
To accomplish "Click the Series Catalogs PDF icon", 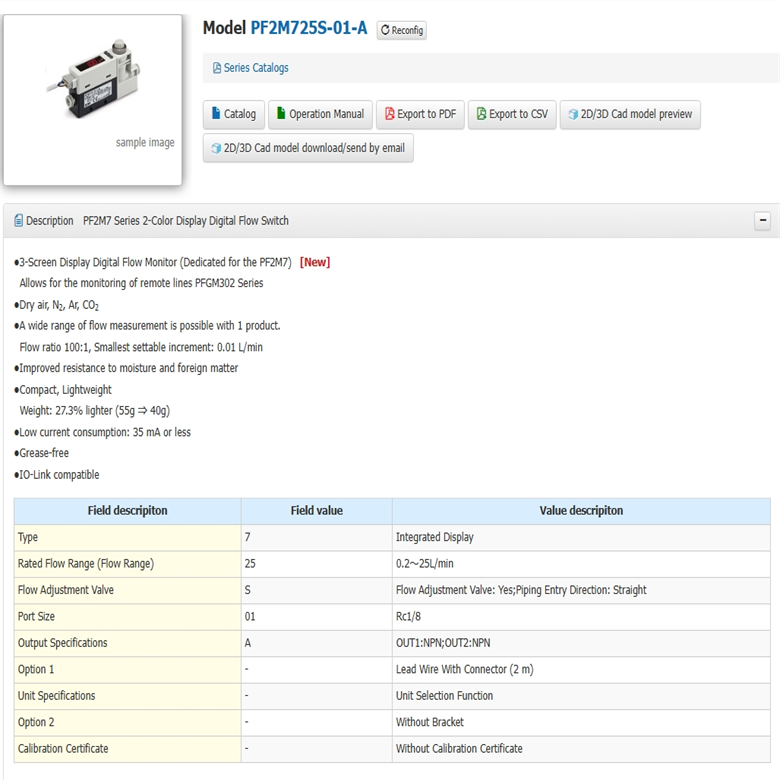I will pyautogui.click(x=217, y=68).
